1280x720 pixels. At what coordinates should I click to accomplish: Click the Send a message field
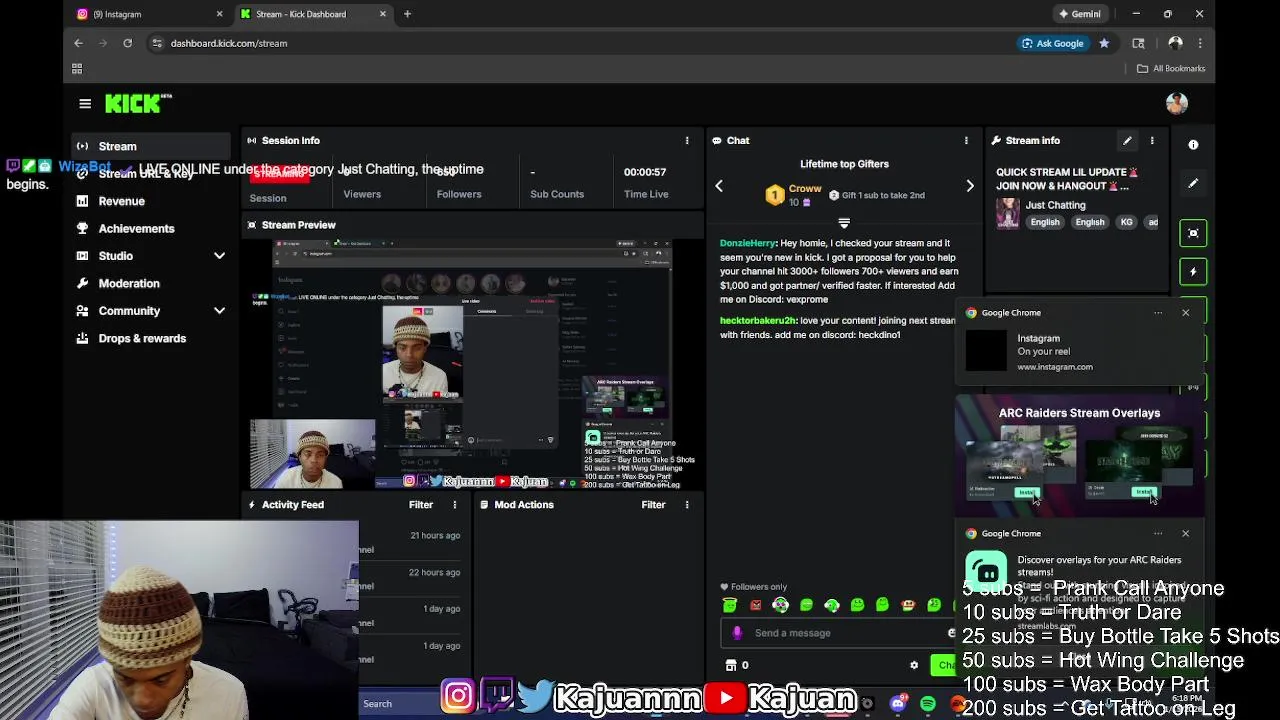tap(840, 633)
